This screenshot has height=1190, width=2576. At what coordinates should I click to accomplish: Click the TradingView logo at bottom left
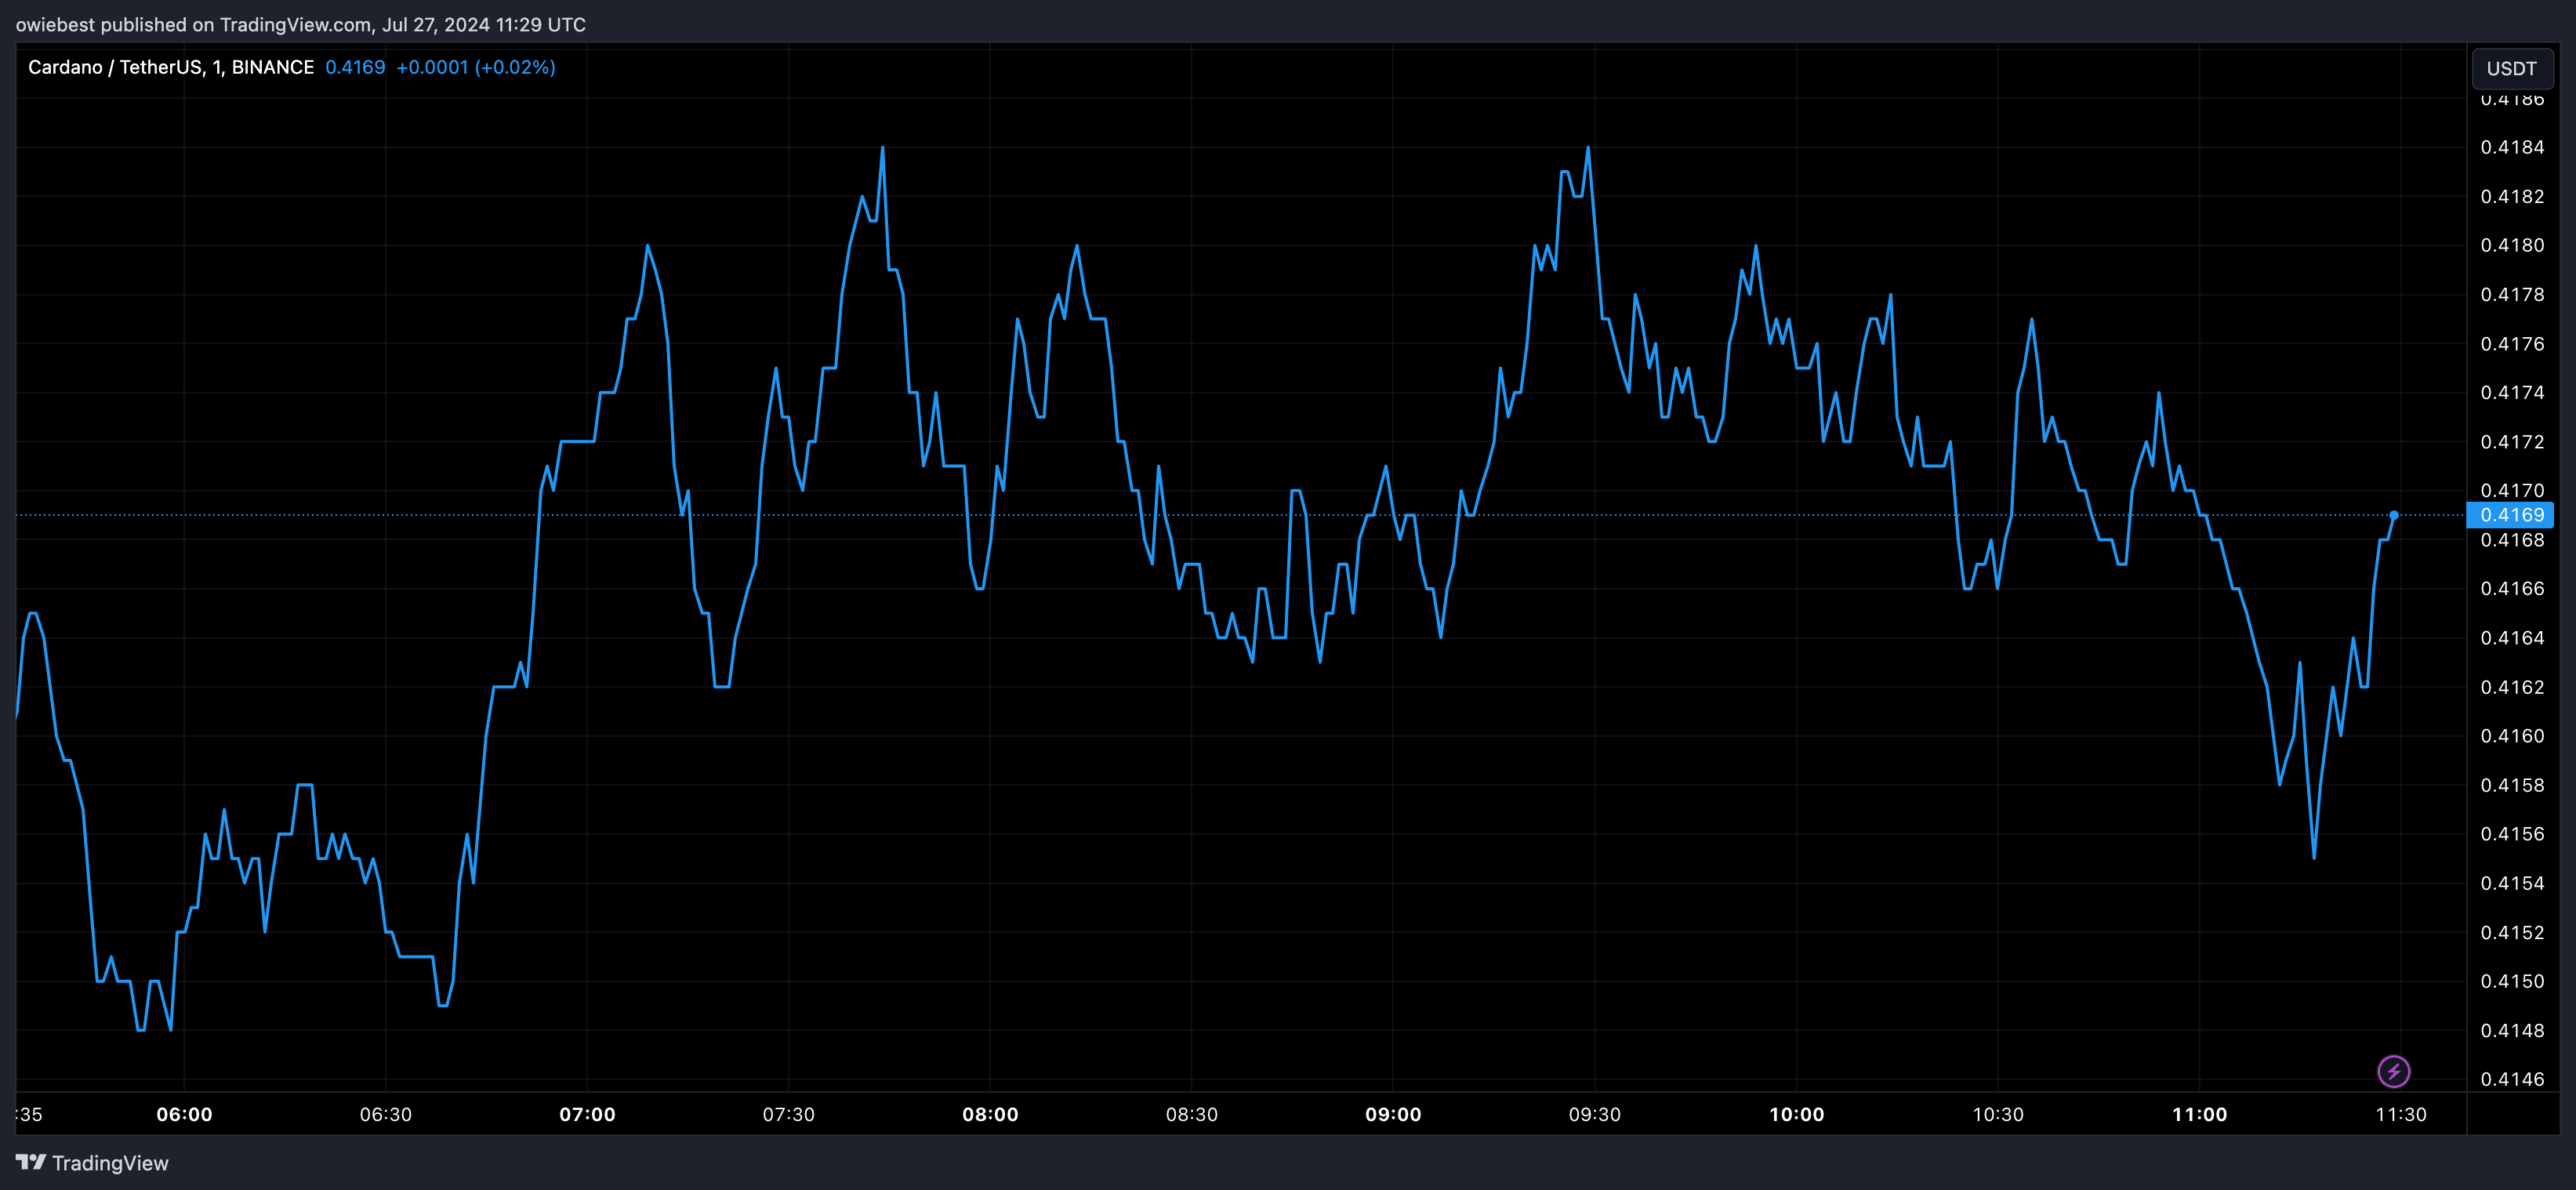pos(92,1163)
